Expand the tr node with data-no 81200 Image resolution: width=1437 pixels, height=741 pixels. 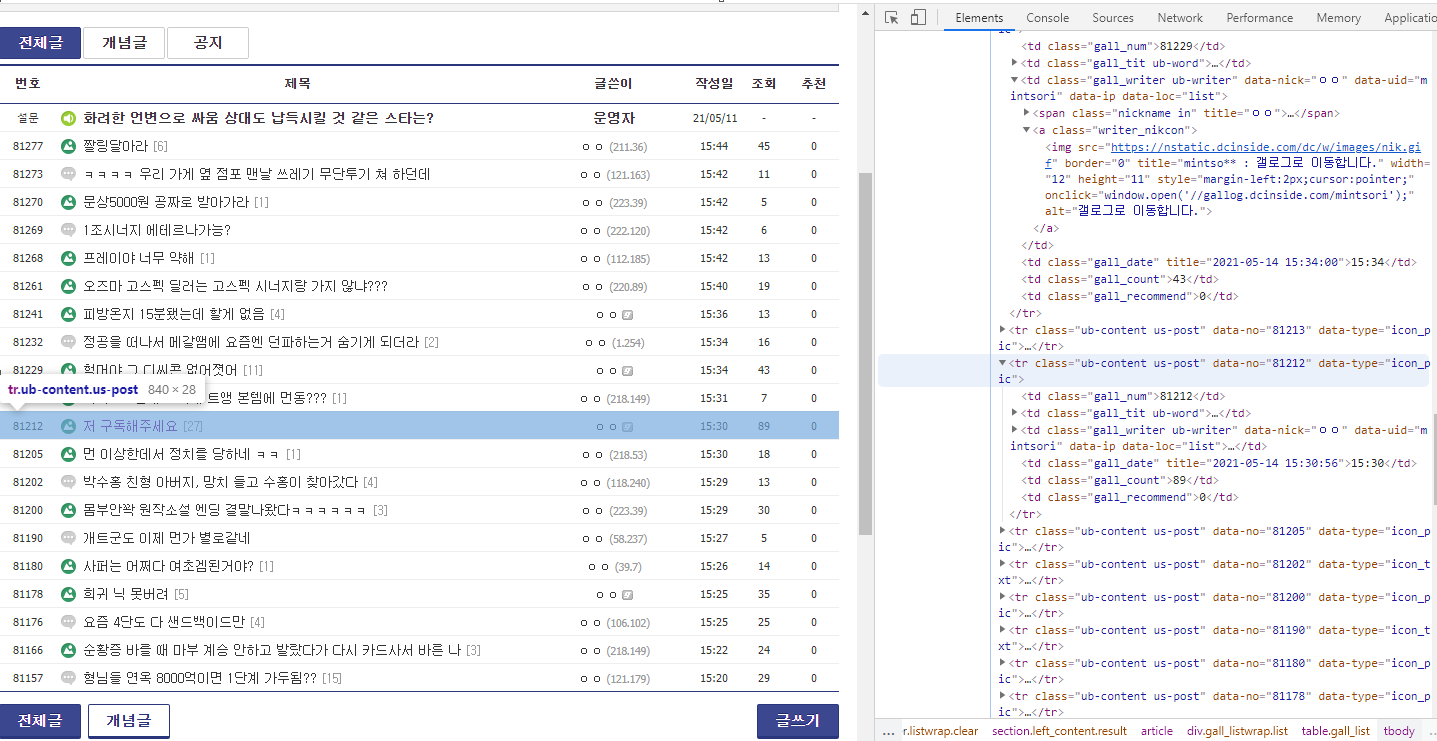pos(1003,597)
